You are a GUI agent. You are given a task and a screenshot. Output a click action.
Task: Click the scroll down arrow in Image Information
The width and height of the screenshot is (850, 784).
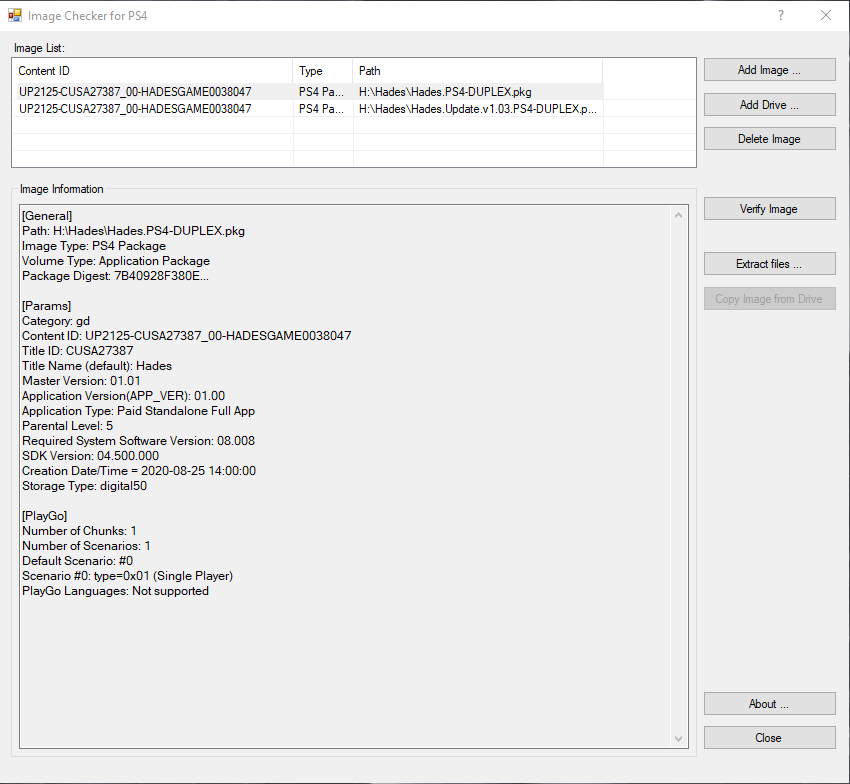pyautogui.click(x=679, y=738)
